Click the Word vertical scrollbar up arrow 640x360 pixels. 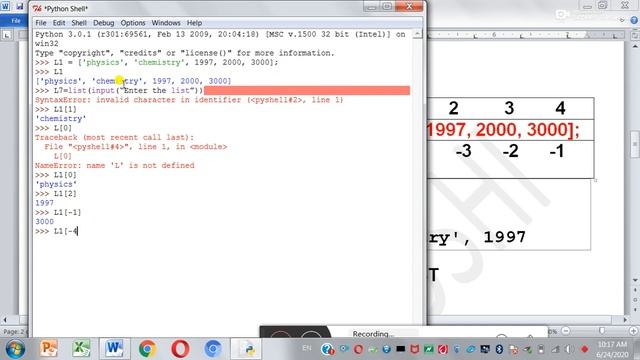pos(635,47)
